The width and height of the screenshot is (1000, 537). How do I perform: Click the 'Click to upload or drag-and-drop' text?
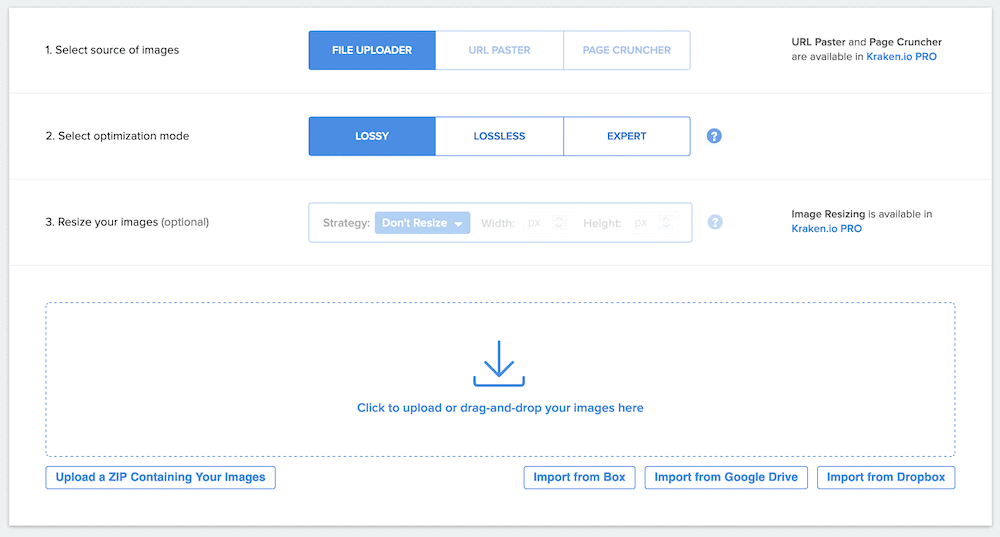pos(500,408)
